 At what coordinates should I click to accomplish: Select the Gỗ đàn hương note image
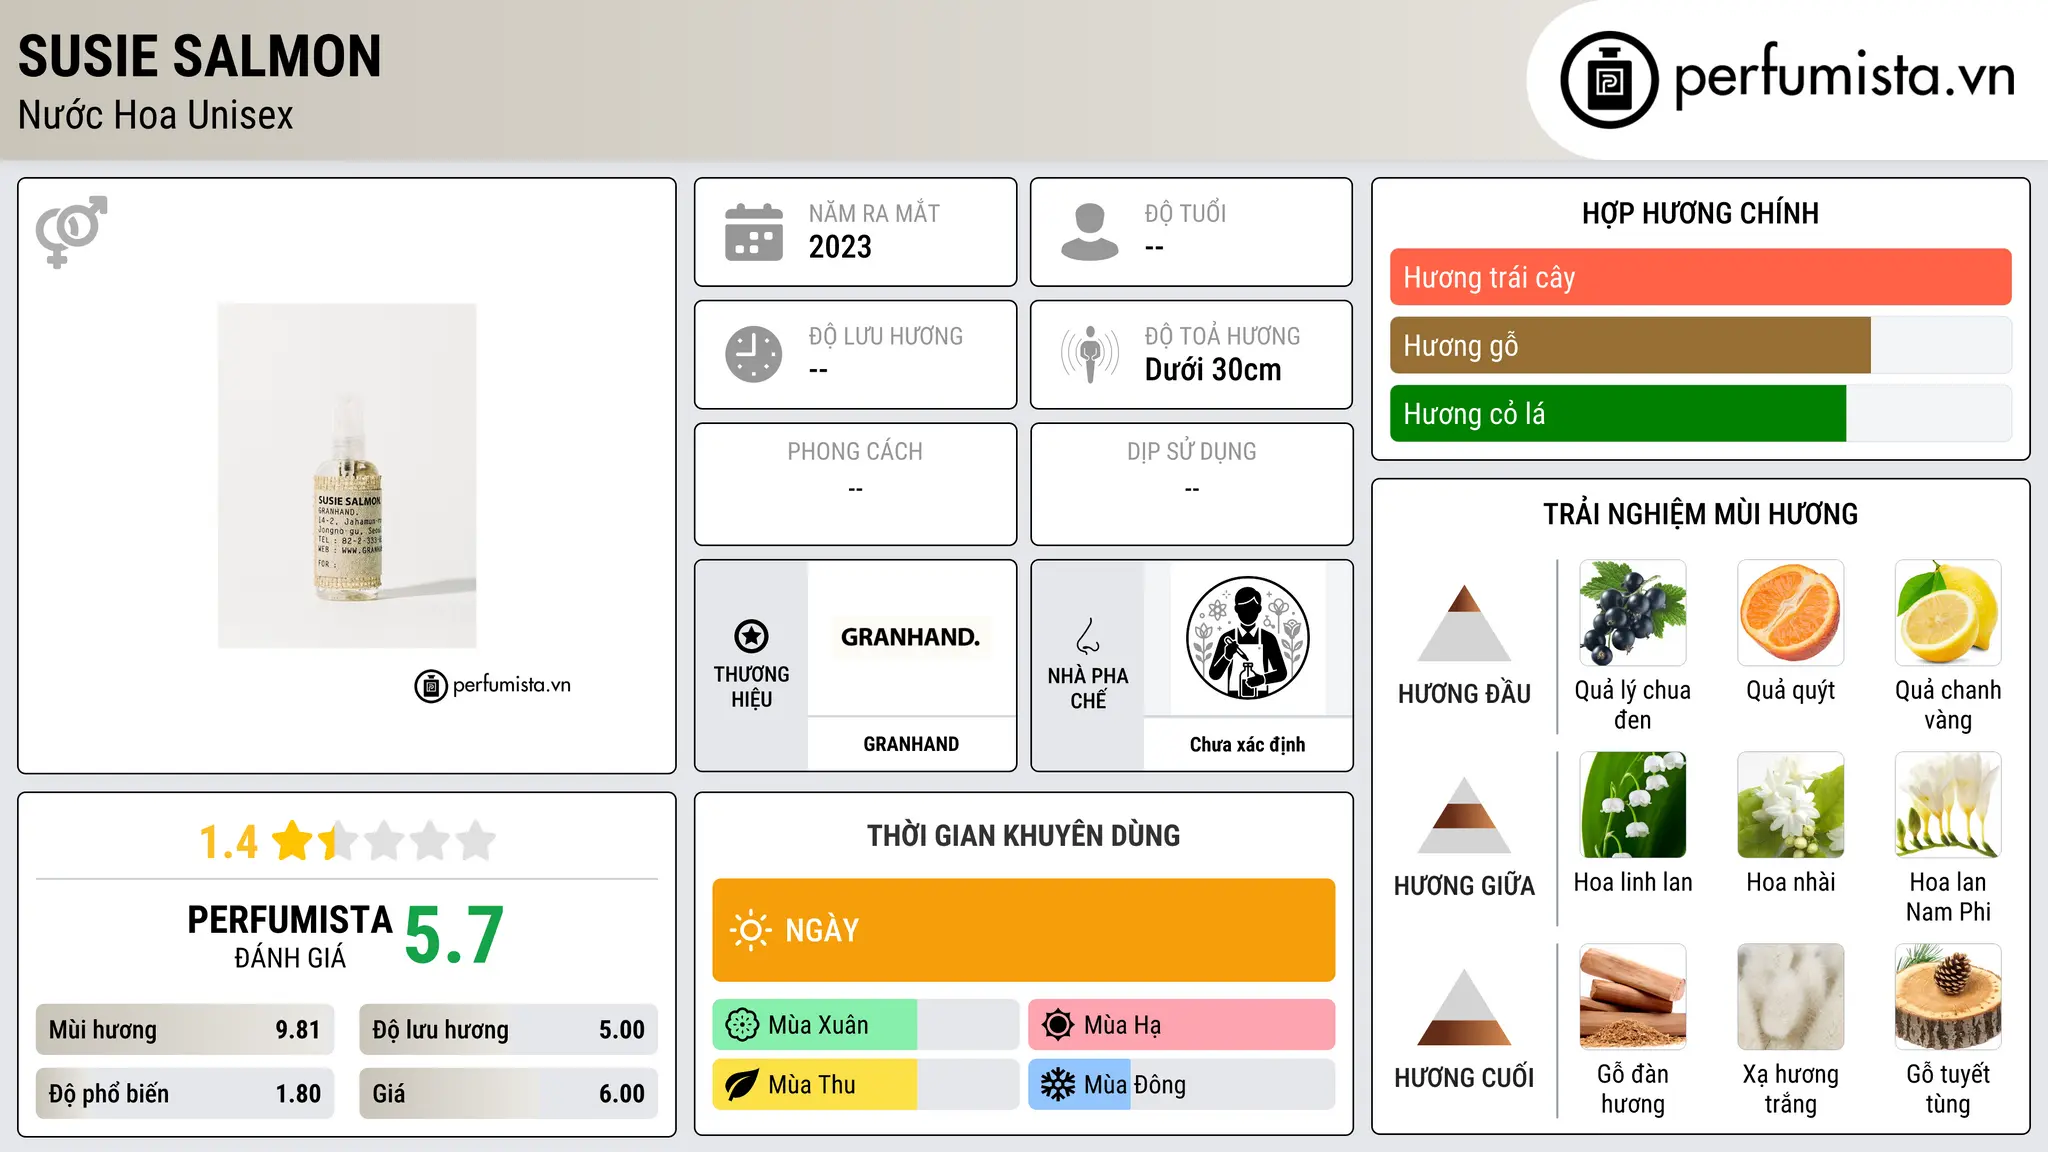coord(1632,997)
